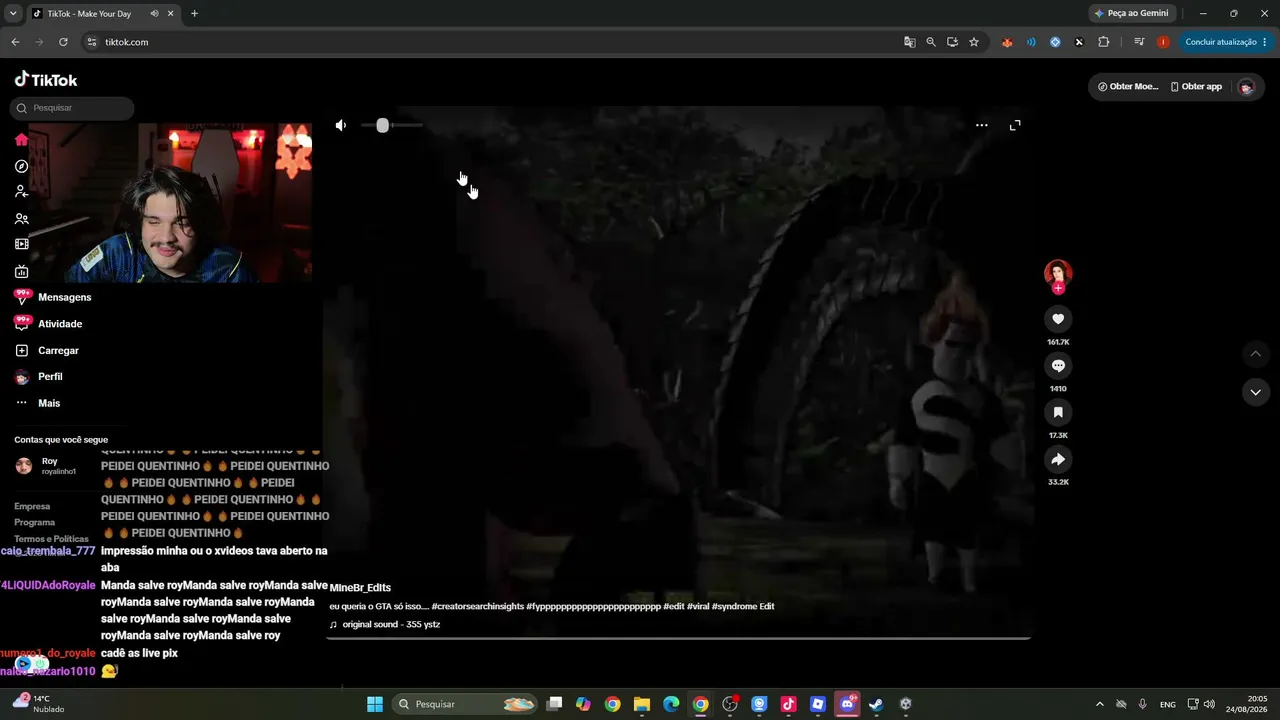This screenshot has height=720, width=1280.
Task: Like the video with the heart icon
Action: tap(1058, 319)
